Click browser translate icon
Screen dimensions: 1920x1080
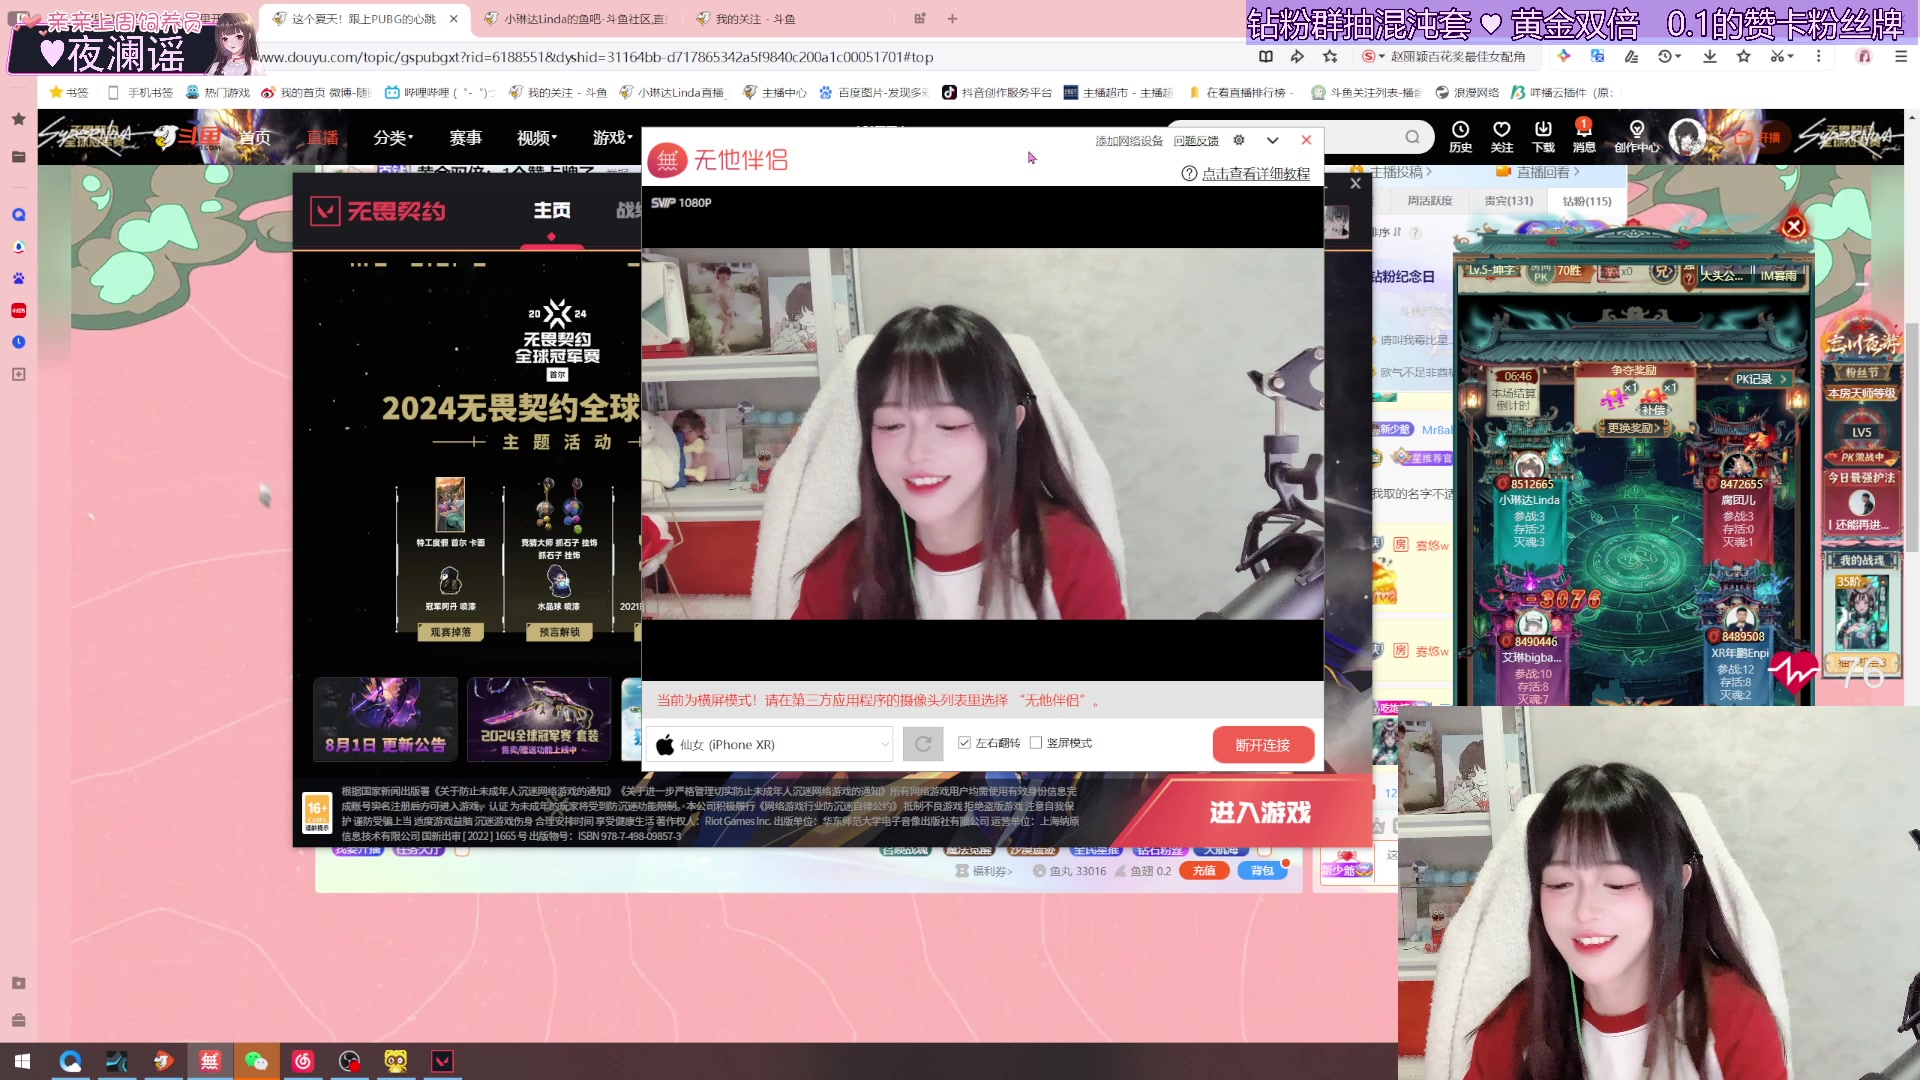coord(1597,57)
